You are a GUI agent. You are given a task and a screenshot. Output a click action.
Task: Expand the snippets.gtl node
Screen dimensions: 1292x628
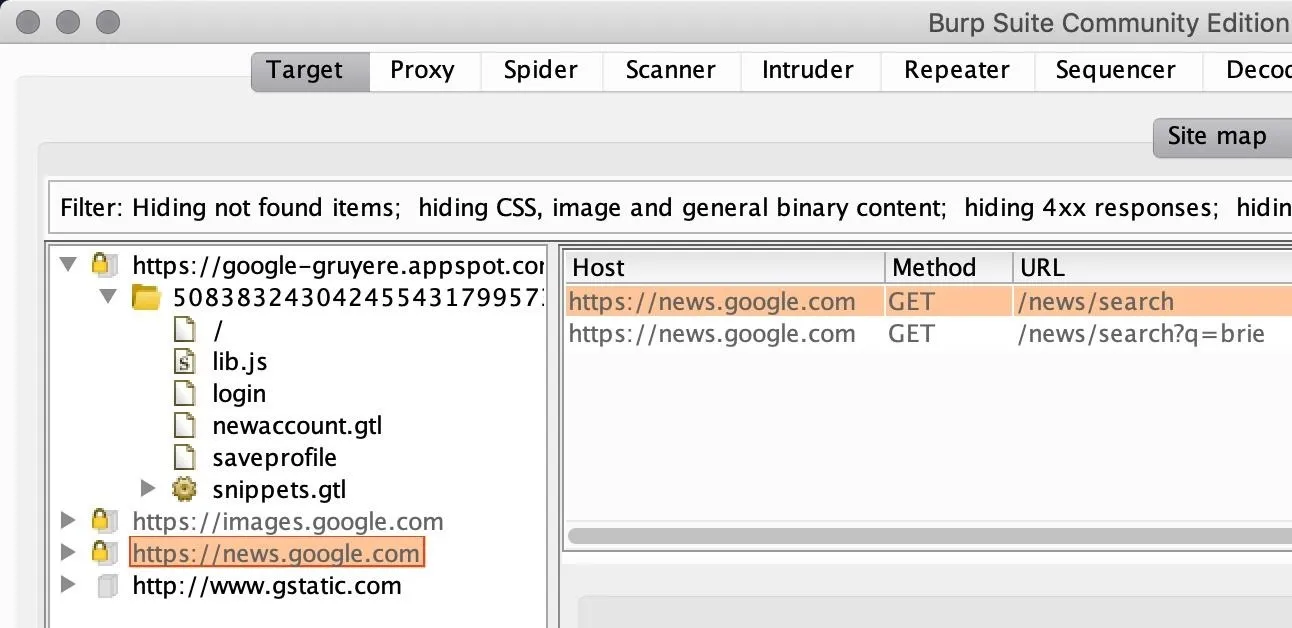tap(149, 489)
